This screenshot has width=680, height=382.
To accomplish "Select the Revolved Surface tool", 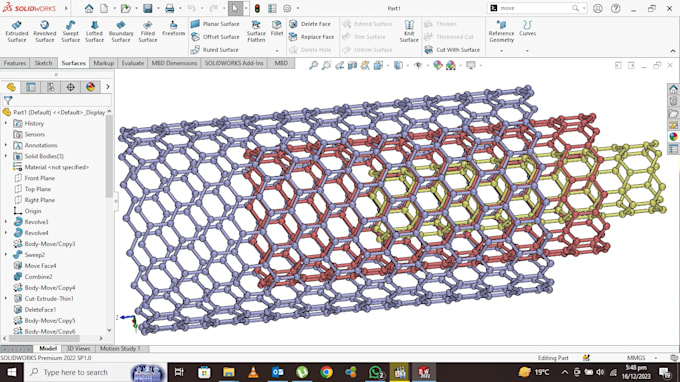I will (x=44, y=31).
